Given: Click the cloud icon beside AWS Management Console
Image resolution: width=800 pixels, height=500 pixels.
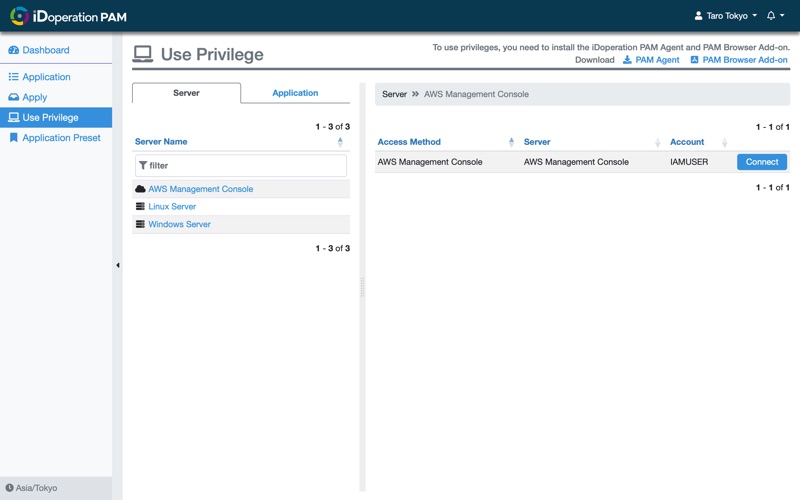Looking at the screenshot, I should (140, 189).
